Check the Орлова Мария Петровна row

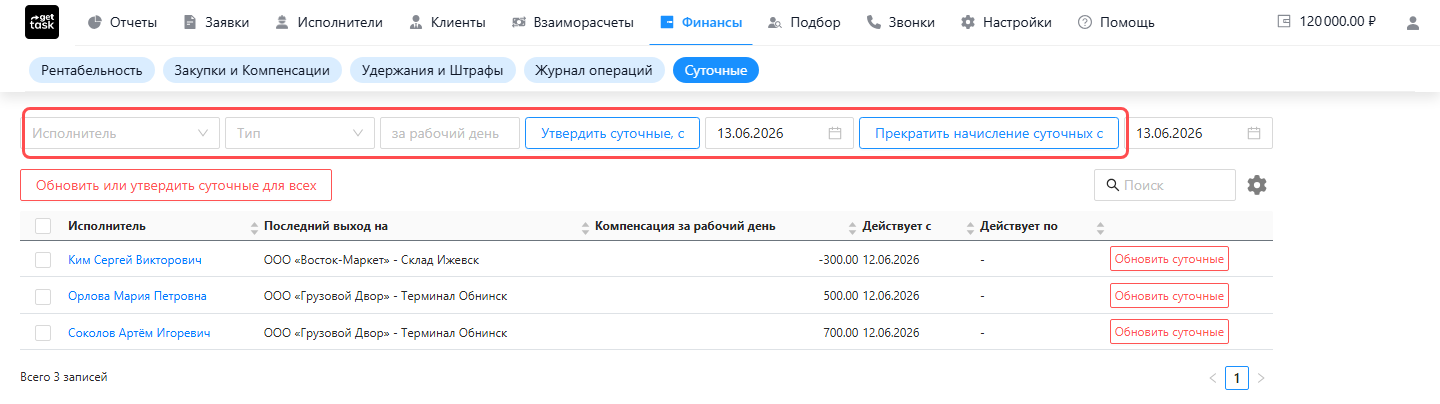43,296
